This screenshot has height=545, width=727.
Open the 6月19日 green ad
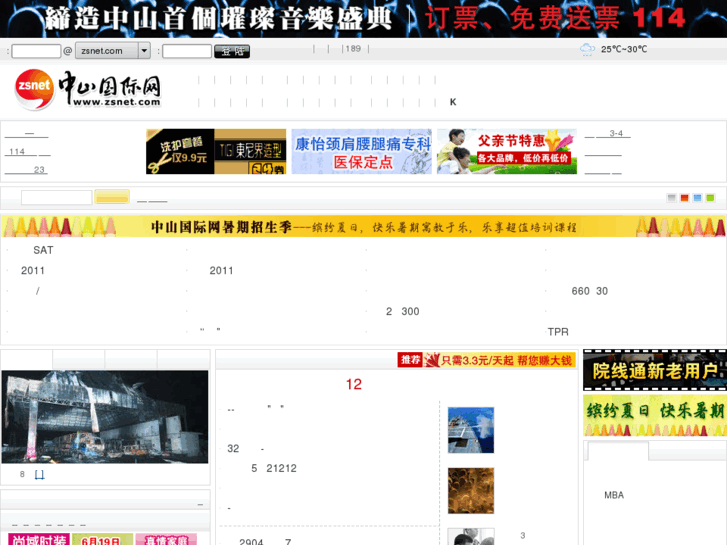[102, 539]
